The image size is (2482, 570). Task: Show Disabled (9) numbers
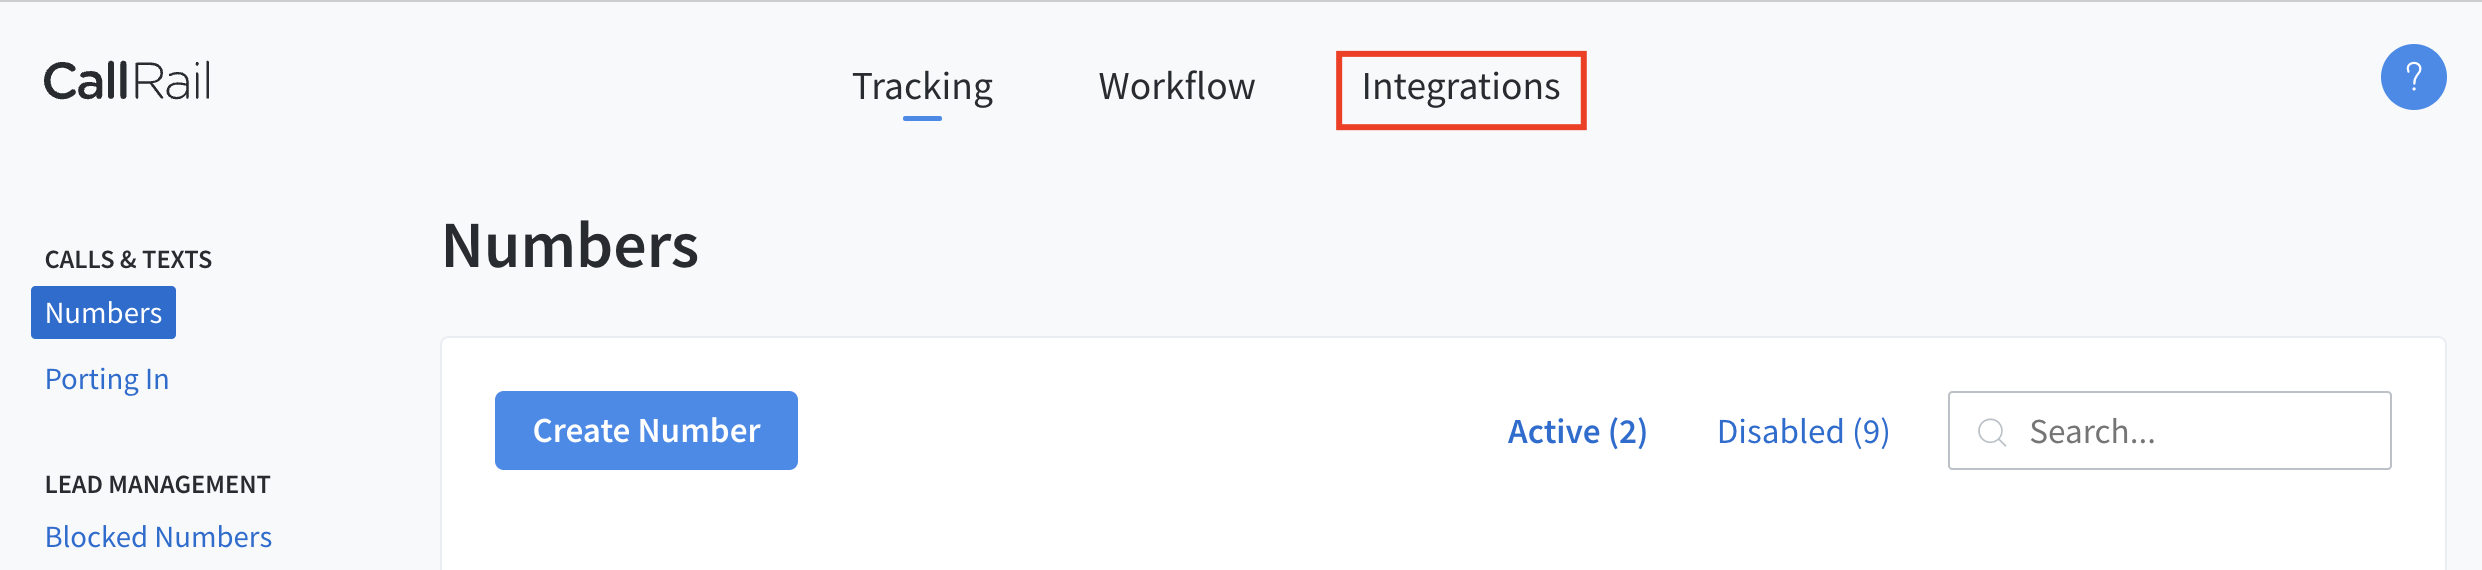tap(1803, 432)
